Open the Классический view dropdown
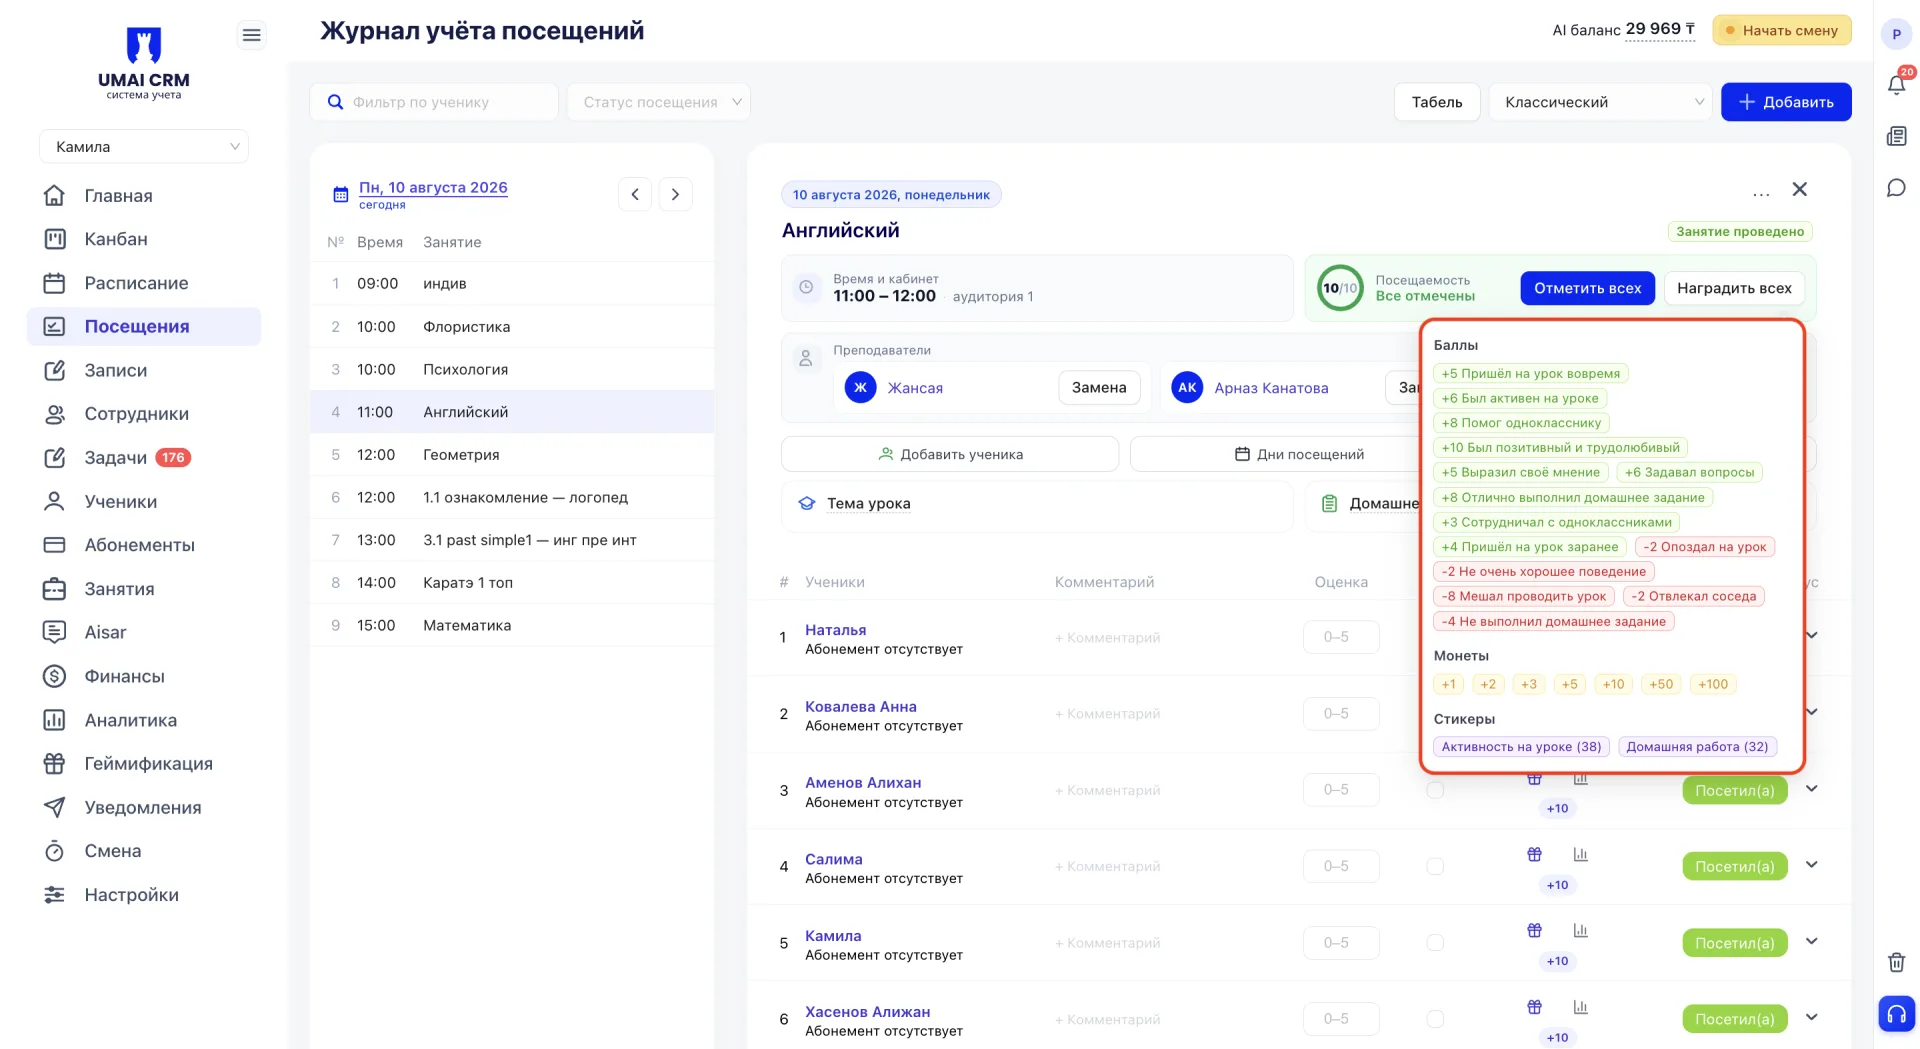Viewport: 1920px width, 1049px height. 1601,102
